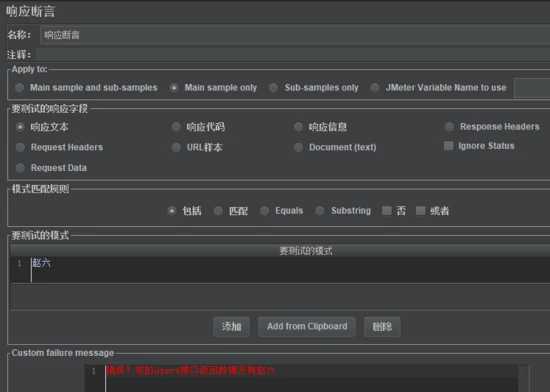Click Add from Clipboard button

(307, 327)
